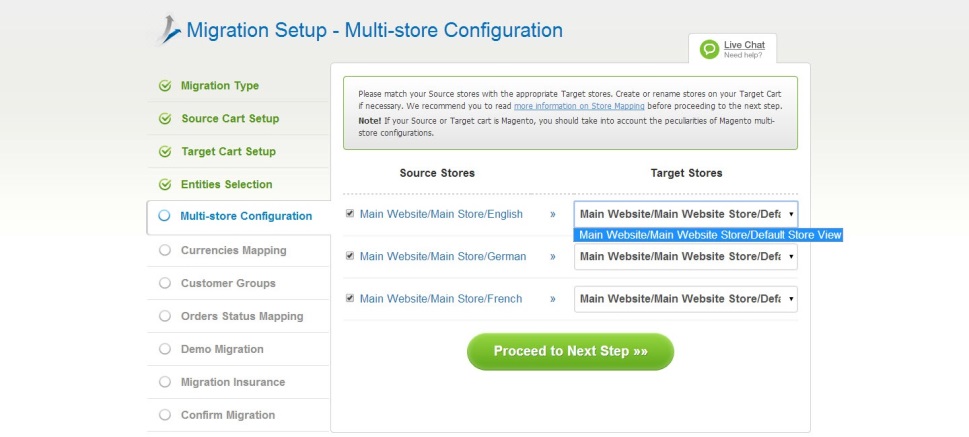Click the green checkmark beside Entities Selection
The width and height of the screenshot is (969, 437).
tap(165, 185)
